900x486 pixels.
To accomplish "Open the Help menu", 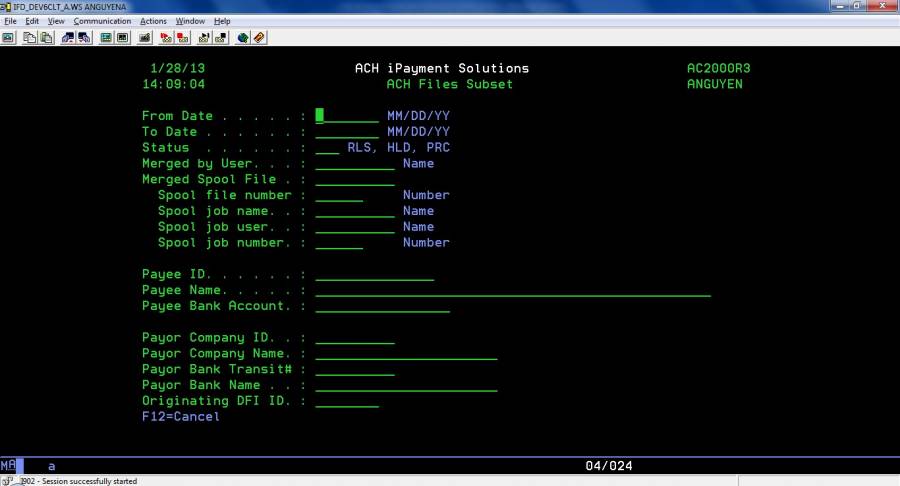I will (x=222, y=21).
